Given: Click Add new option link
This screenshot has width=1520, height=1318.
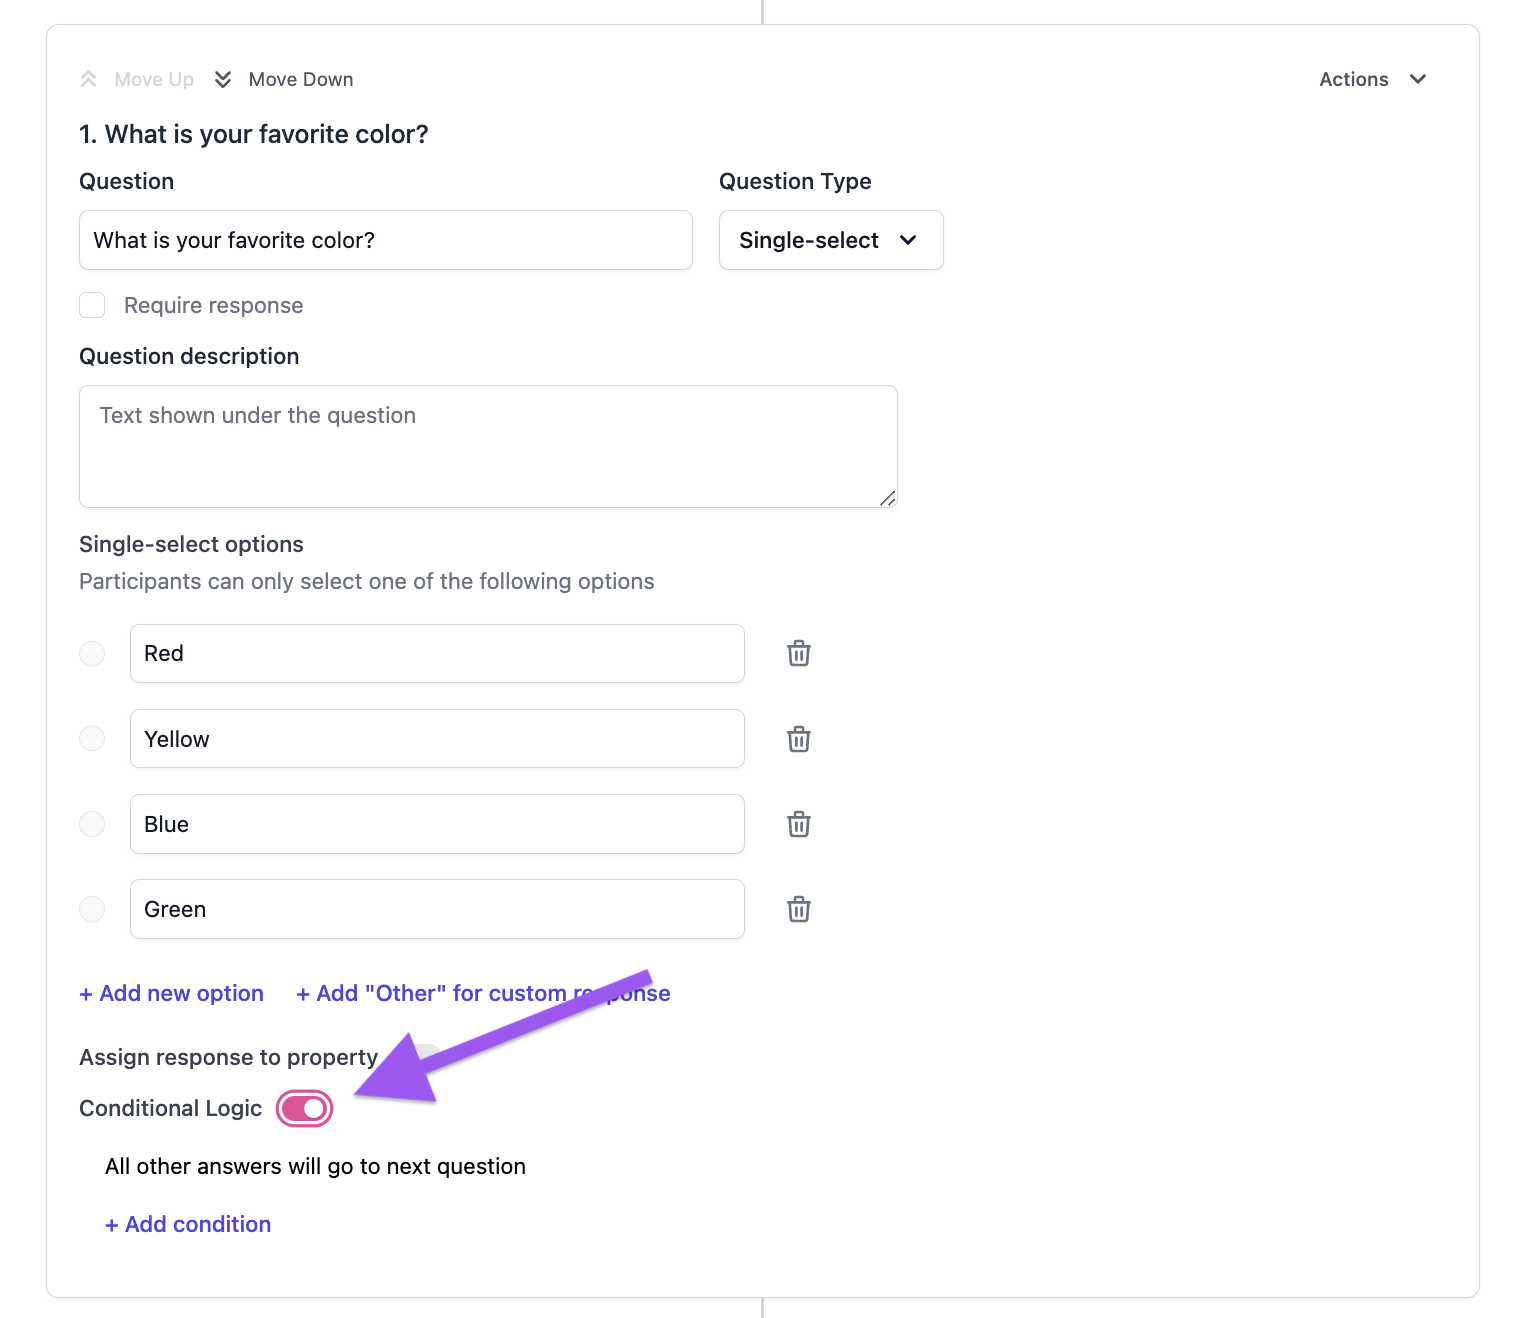Looking at the screenshot, I should (x=172, y=993).
